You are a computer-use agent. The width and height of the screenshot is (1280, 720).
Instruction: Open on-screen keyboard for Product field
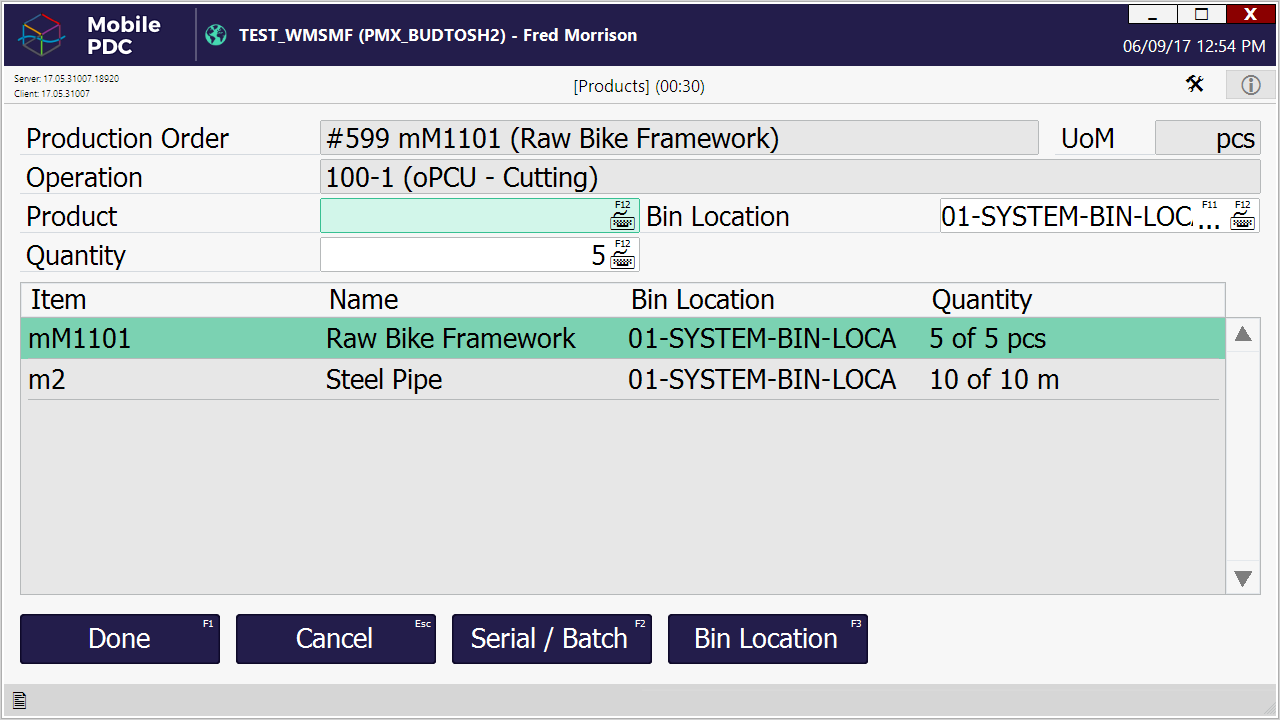622,216
